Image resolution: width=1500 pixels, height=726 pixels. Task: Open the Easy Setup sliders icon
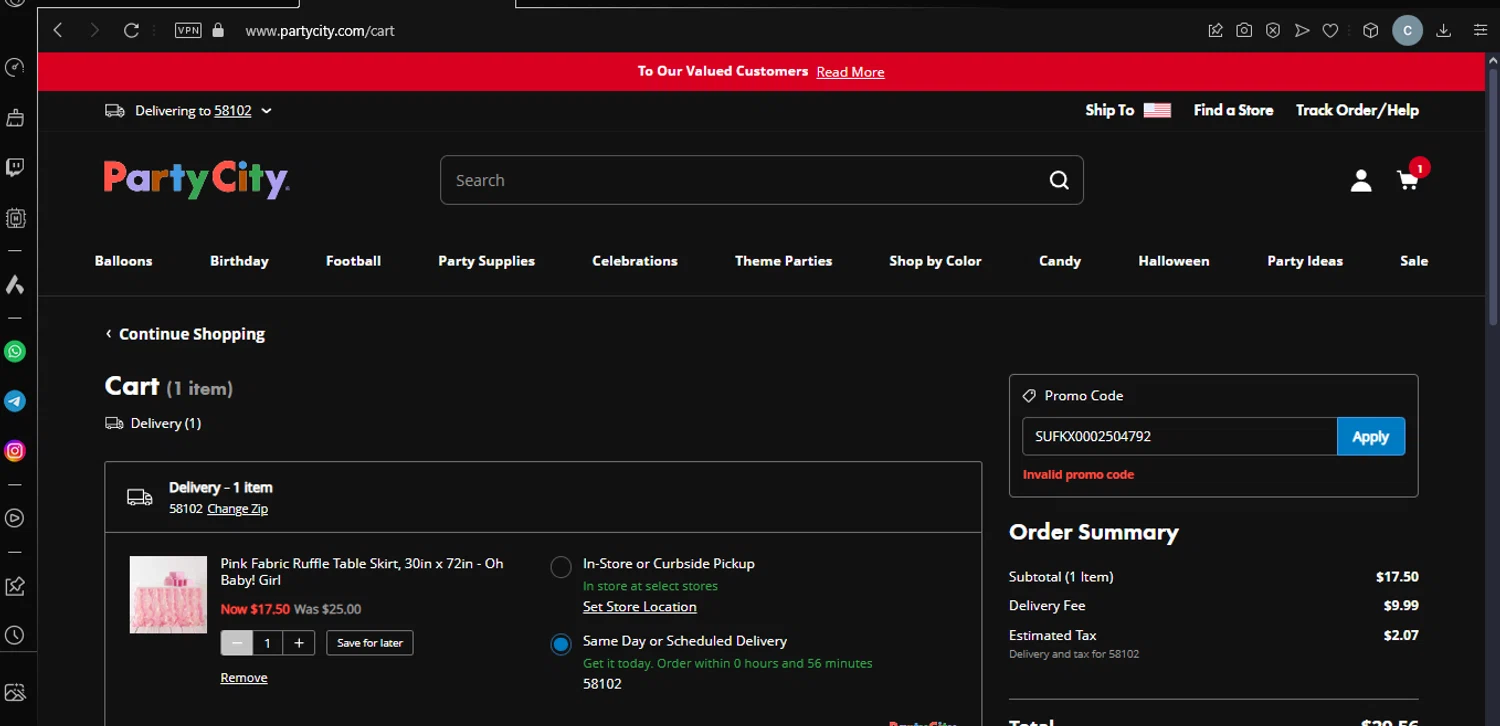[x=1480, y=31]
